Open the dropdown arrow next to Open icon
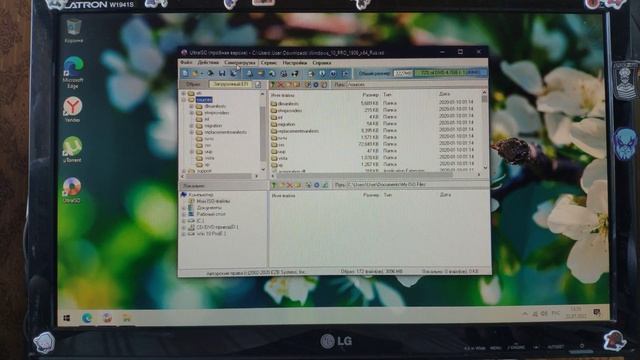 202,73
